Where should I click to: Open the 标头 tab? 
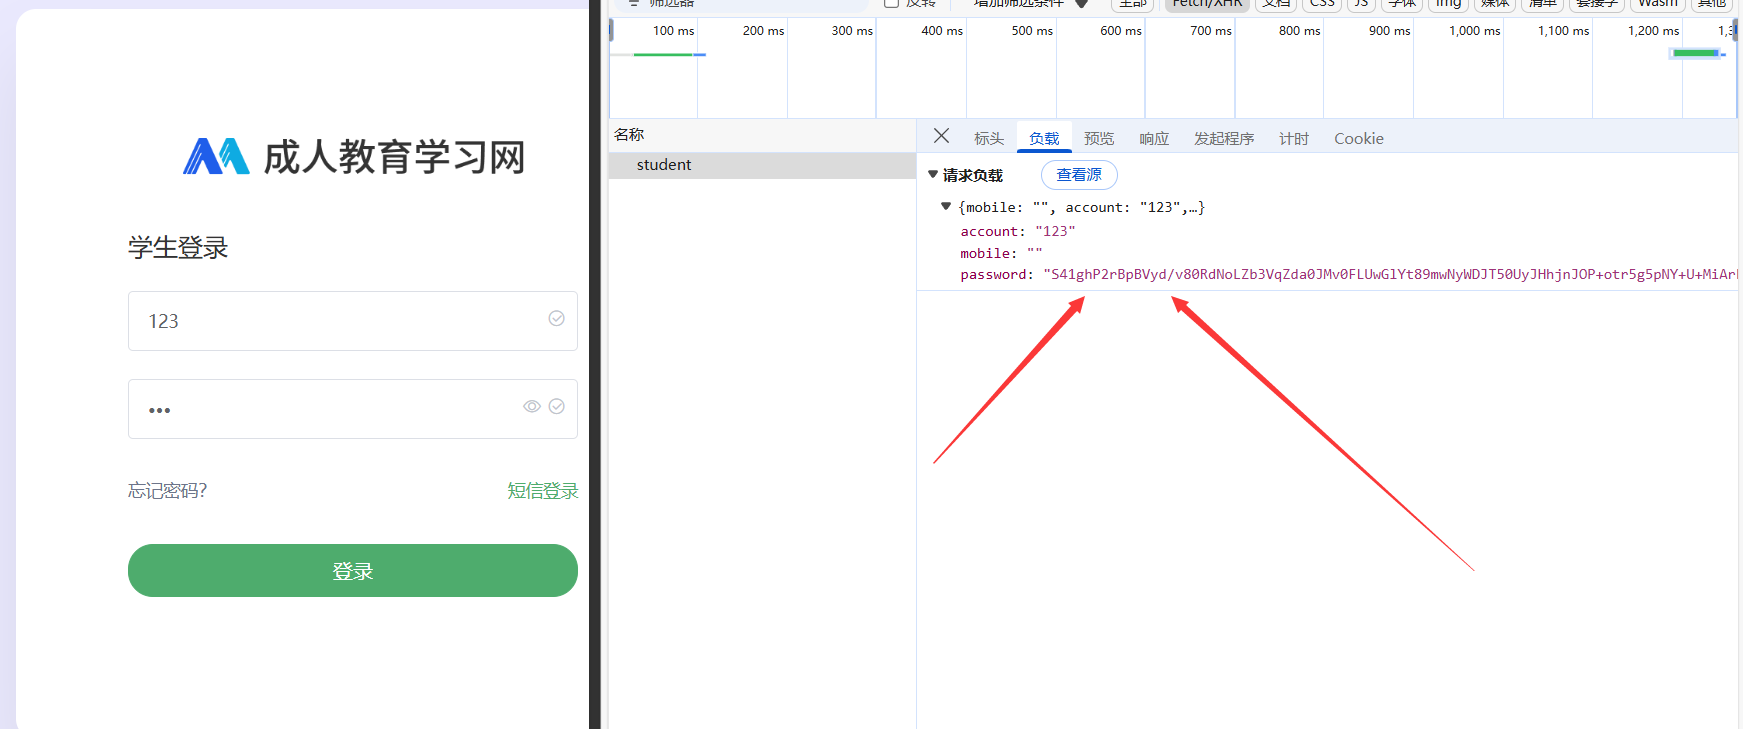pos(989,139)
